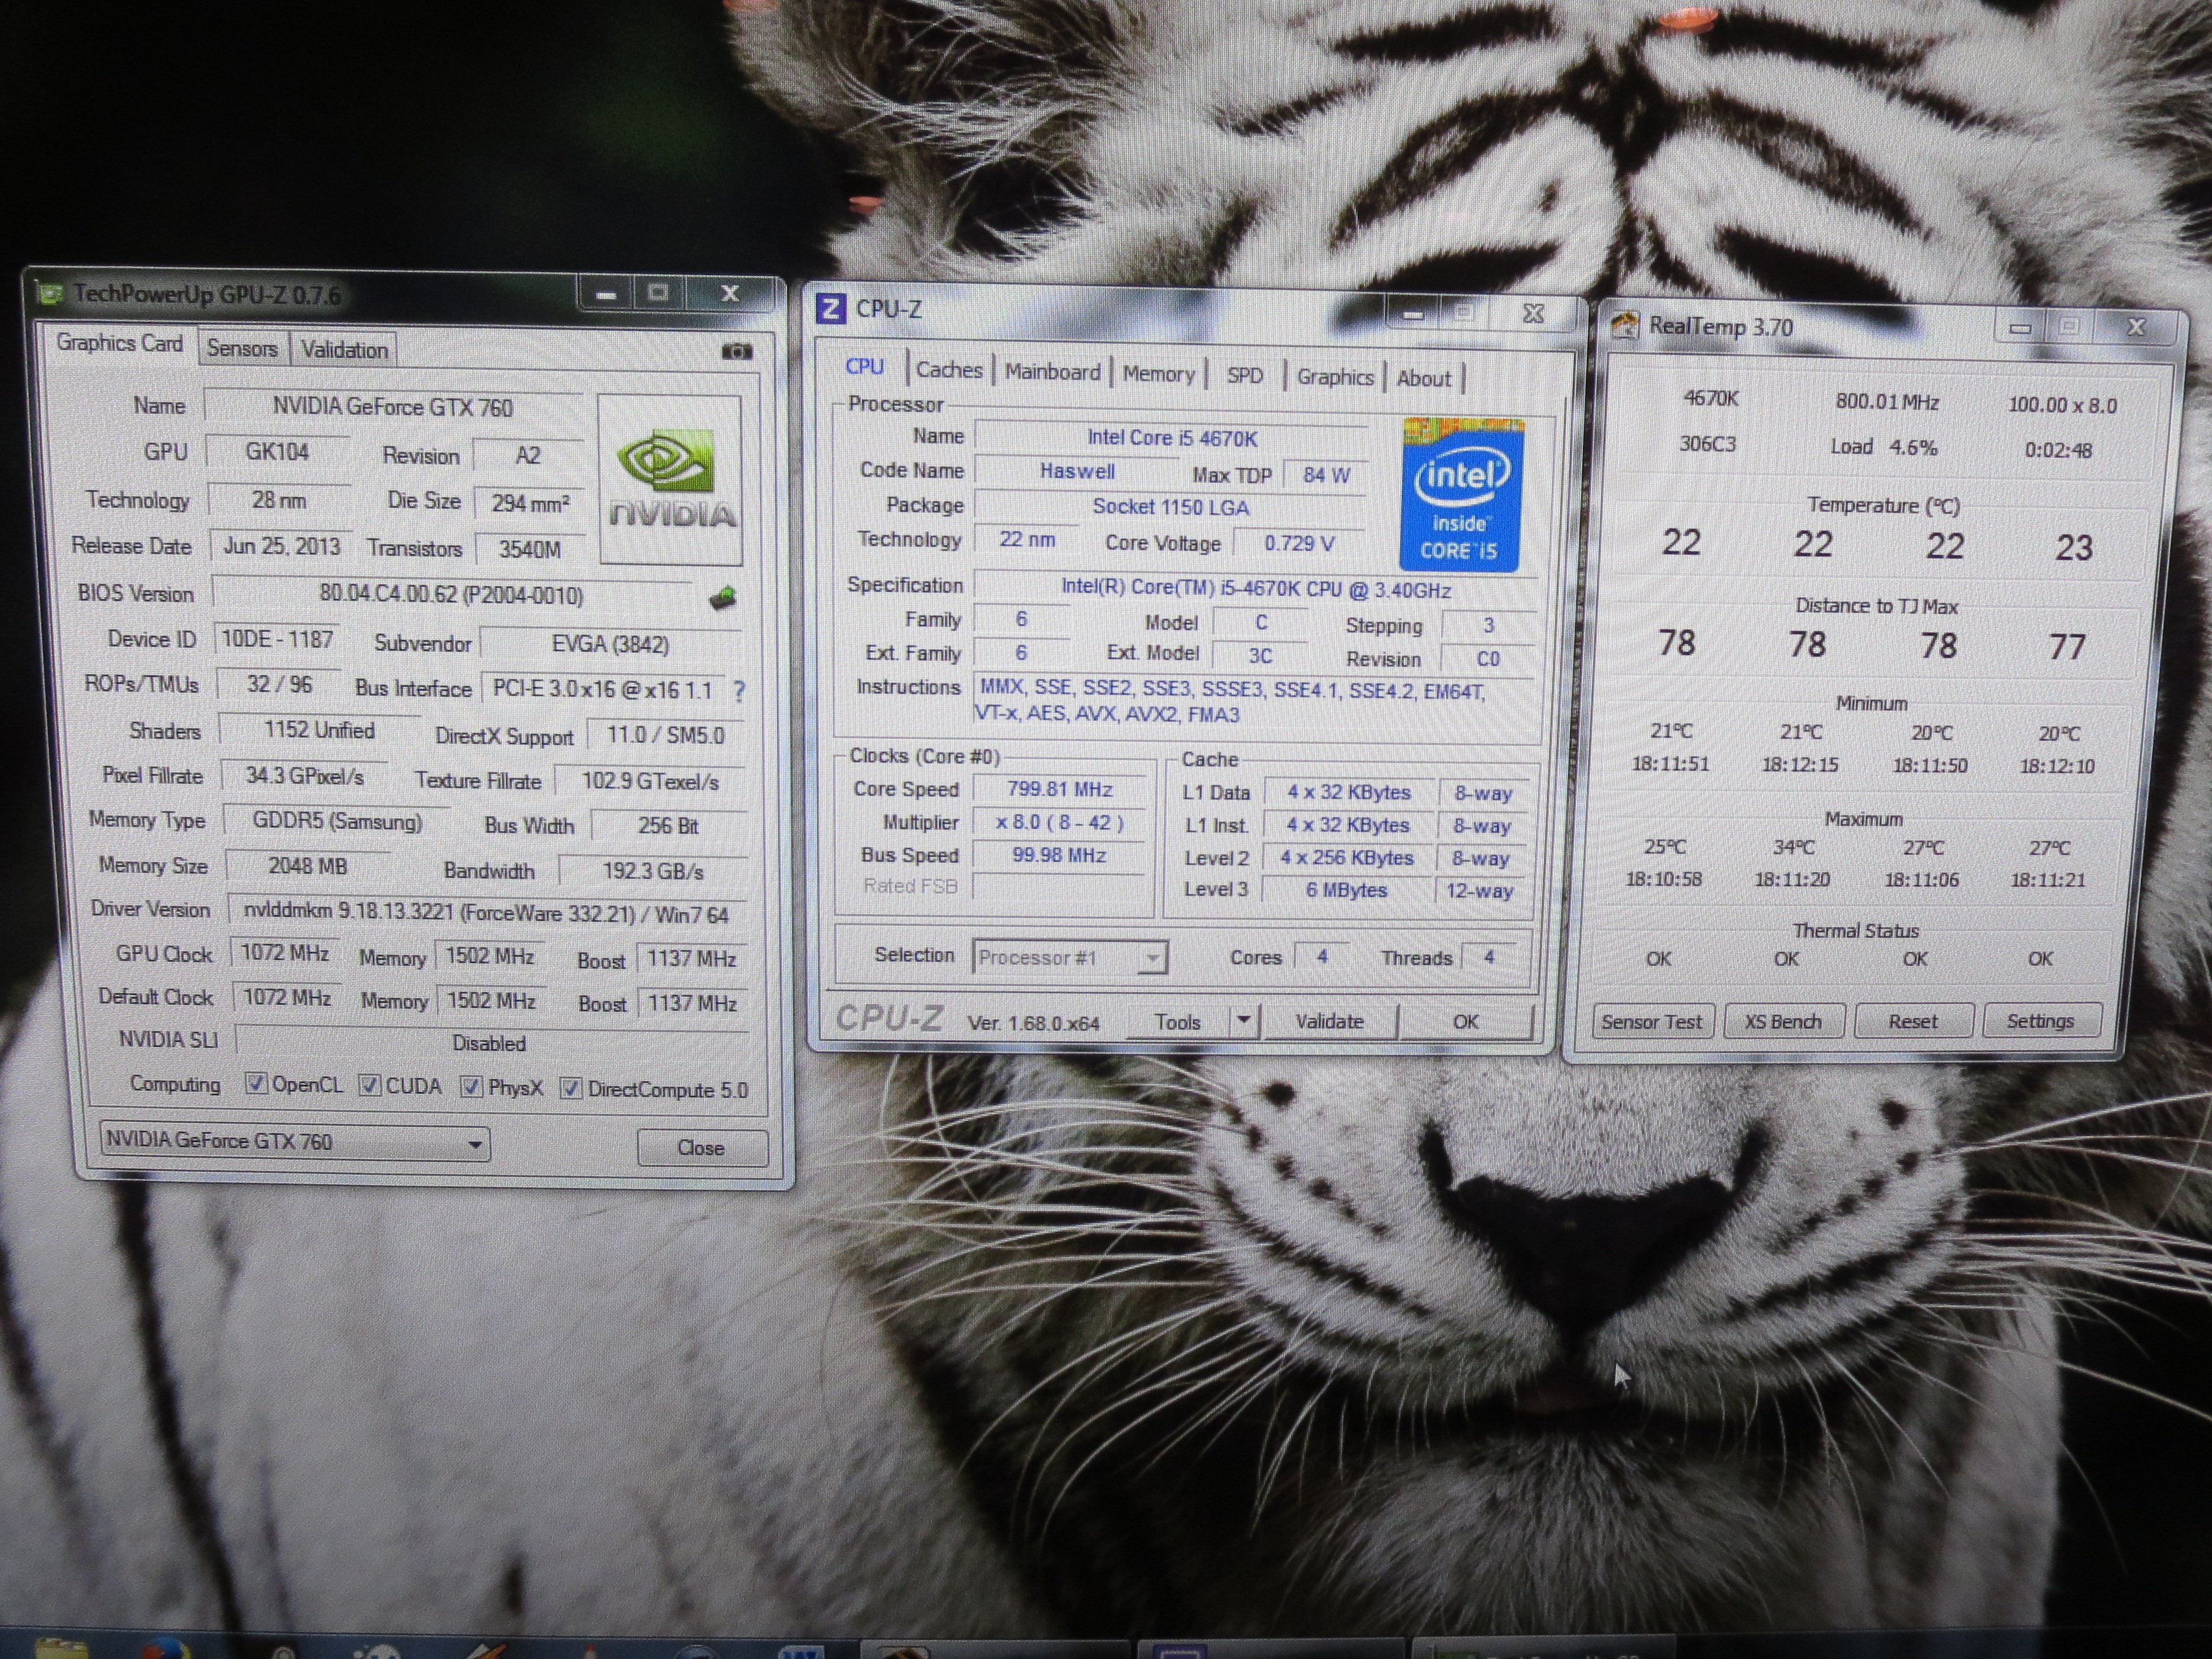Open the NVIDIA GeForce GTX 760 card dropdown

(295, 1141)
